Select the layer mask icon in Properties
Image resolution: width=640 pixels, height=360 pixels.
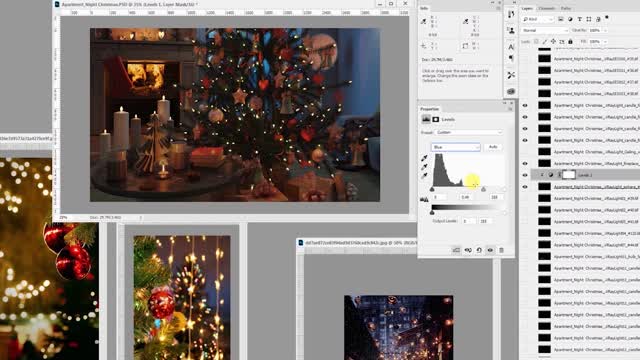click(436, 119)
